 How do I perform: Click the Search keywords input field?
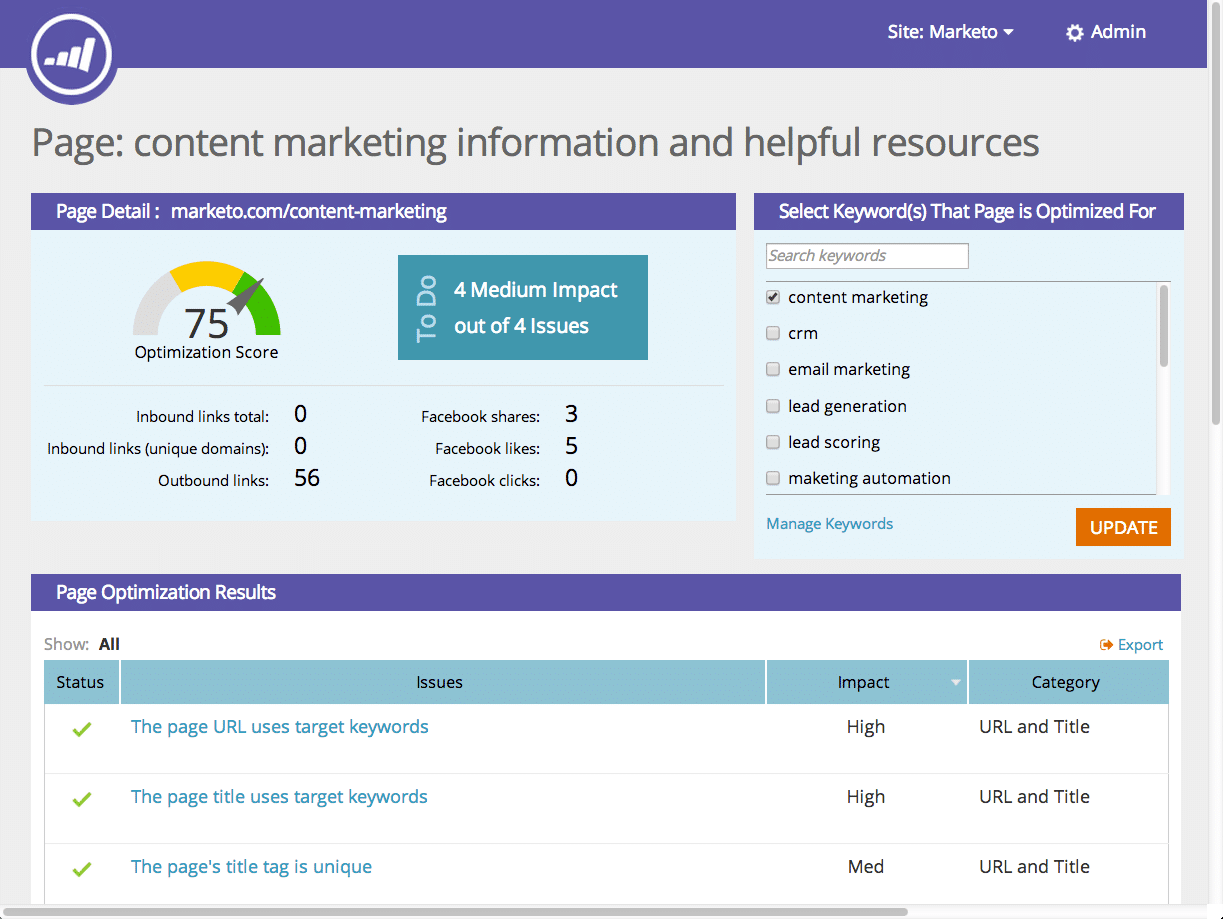866,256
